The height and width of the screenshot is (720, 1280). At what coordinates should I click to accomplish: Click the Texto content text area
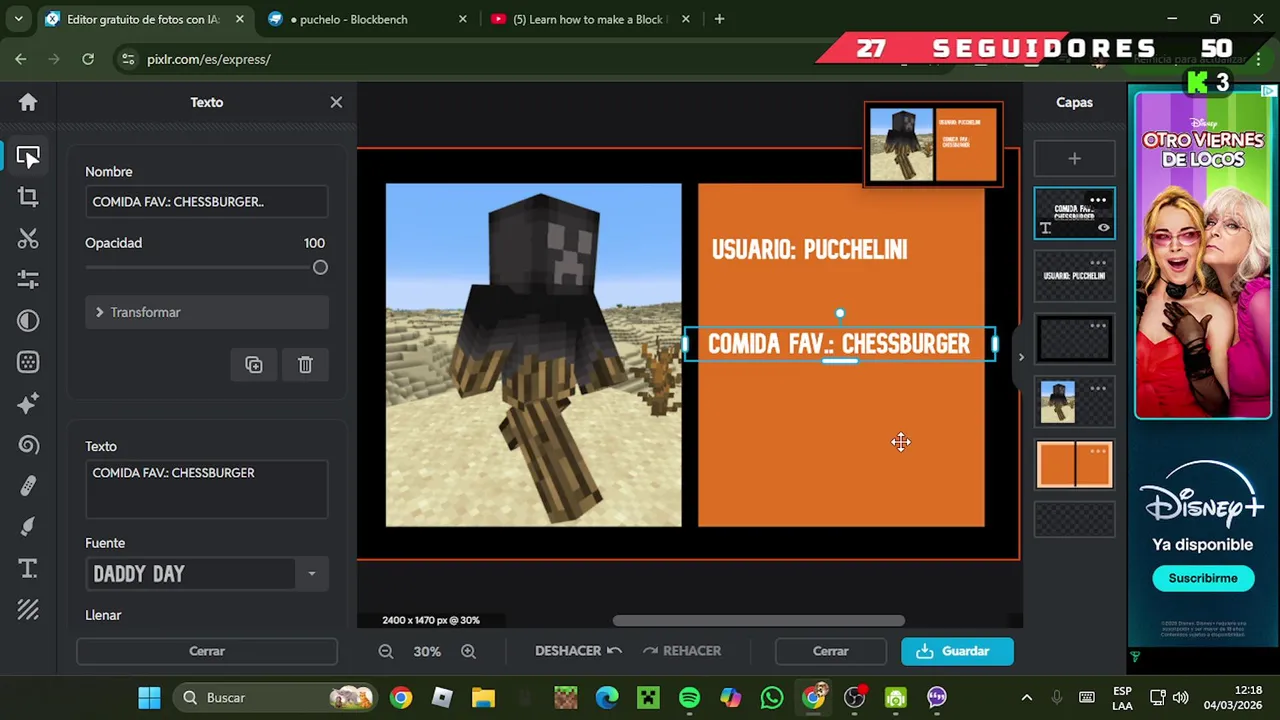coord(207,489)
